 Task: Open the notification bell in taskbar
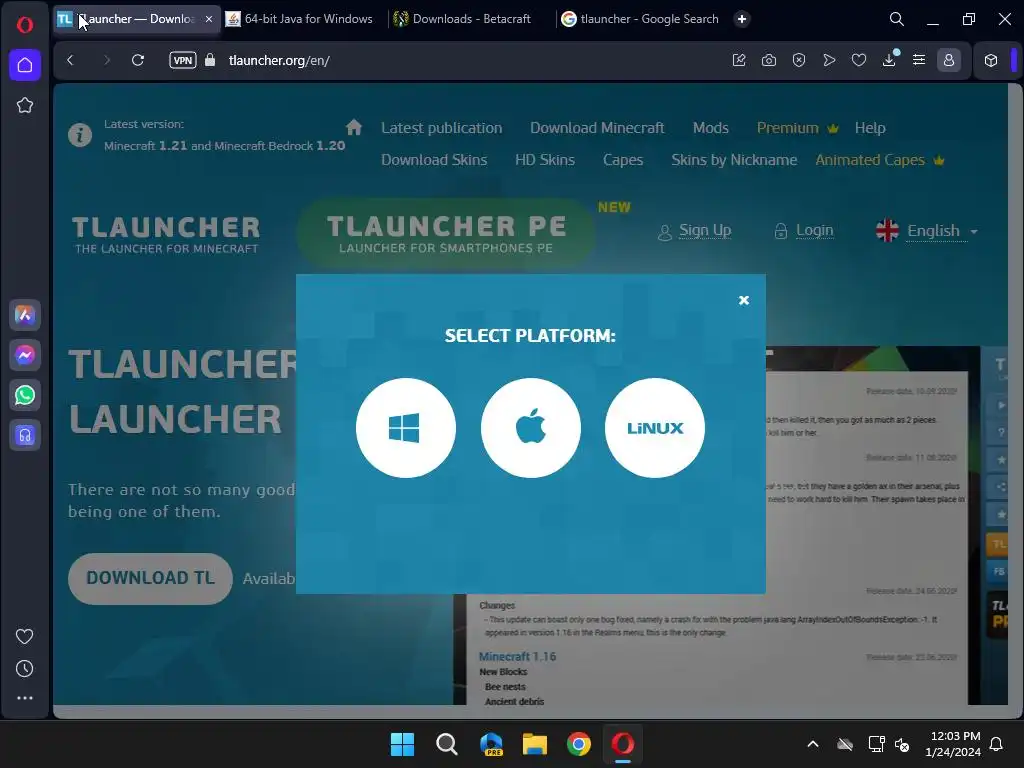(997, 744)
